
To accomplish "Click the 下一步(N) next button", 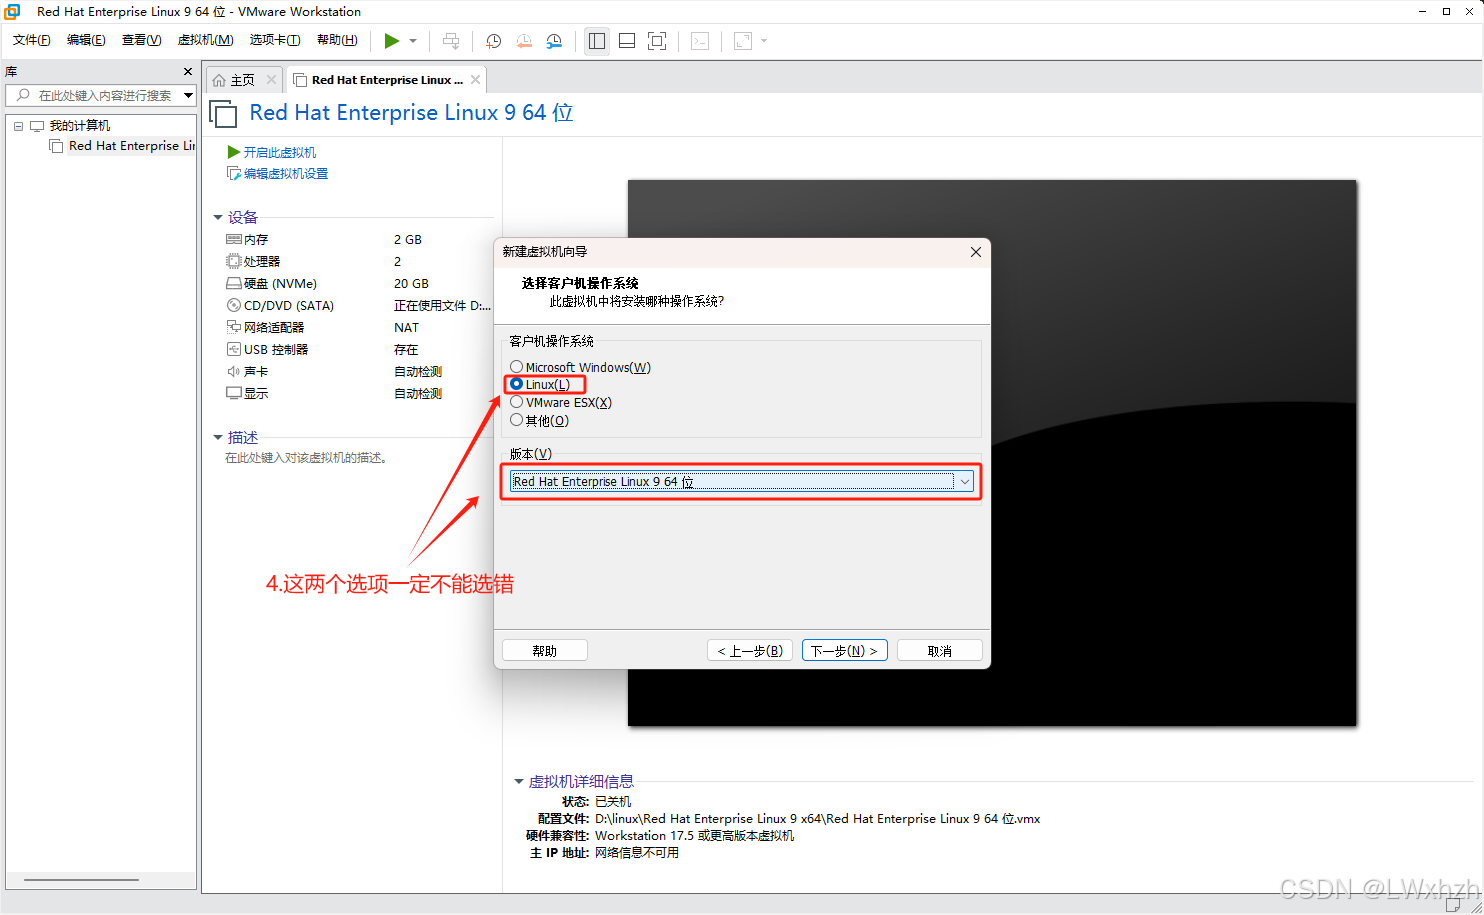I will [845, 651].
